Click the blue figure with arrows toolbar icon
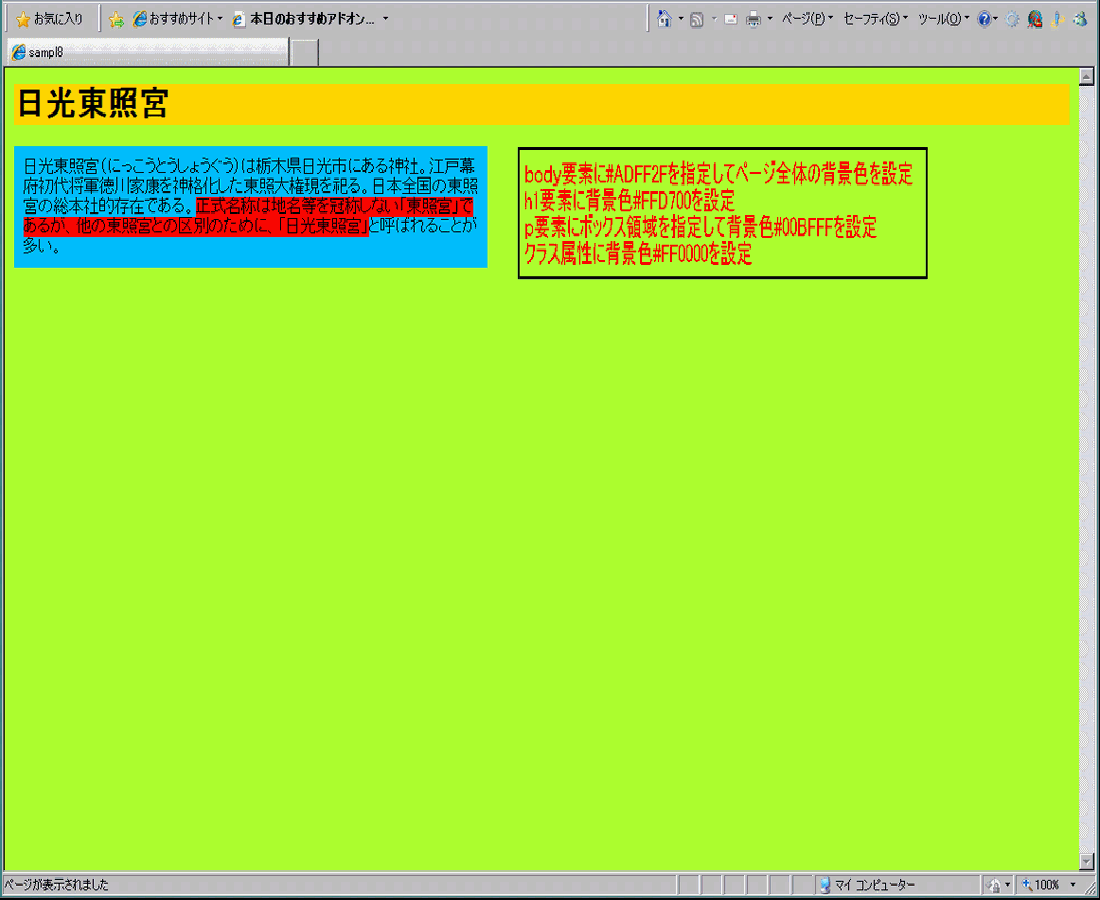The height and width of the screenshot is (900, 1100). (x=1057, y=20)
